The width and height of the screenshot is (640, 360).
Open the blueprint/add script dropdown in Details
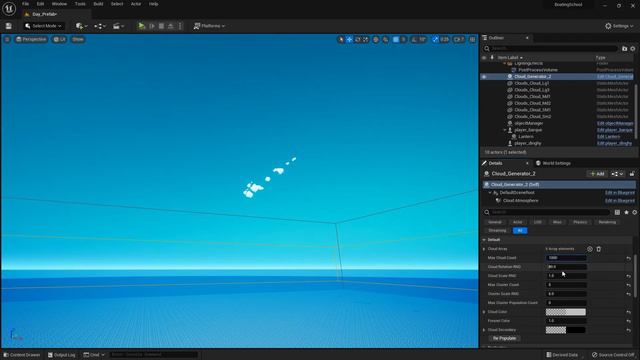point(617,174)
